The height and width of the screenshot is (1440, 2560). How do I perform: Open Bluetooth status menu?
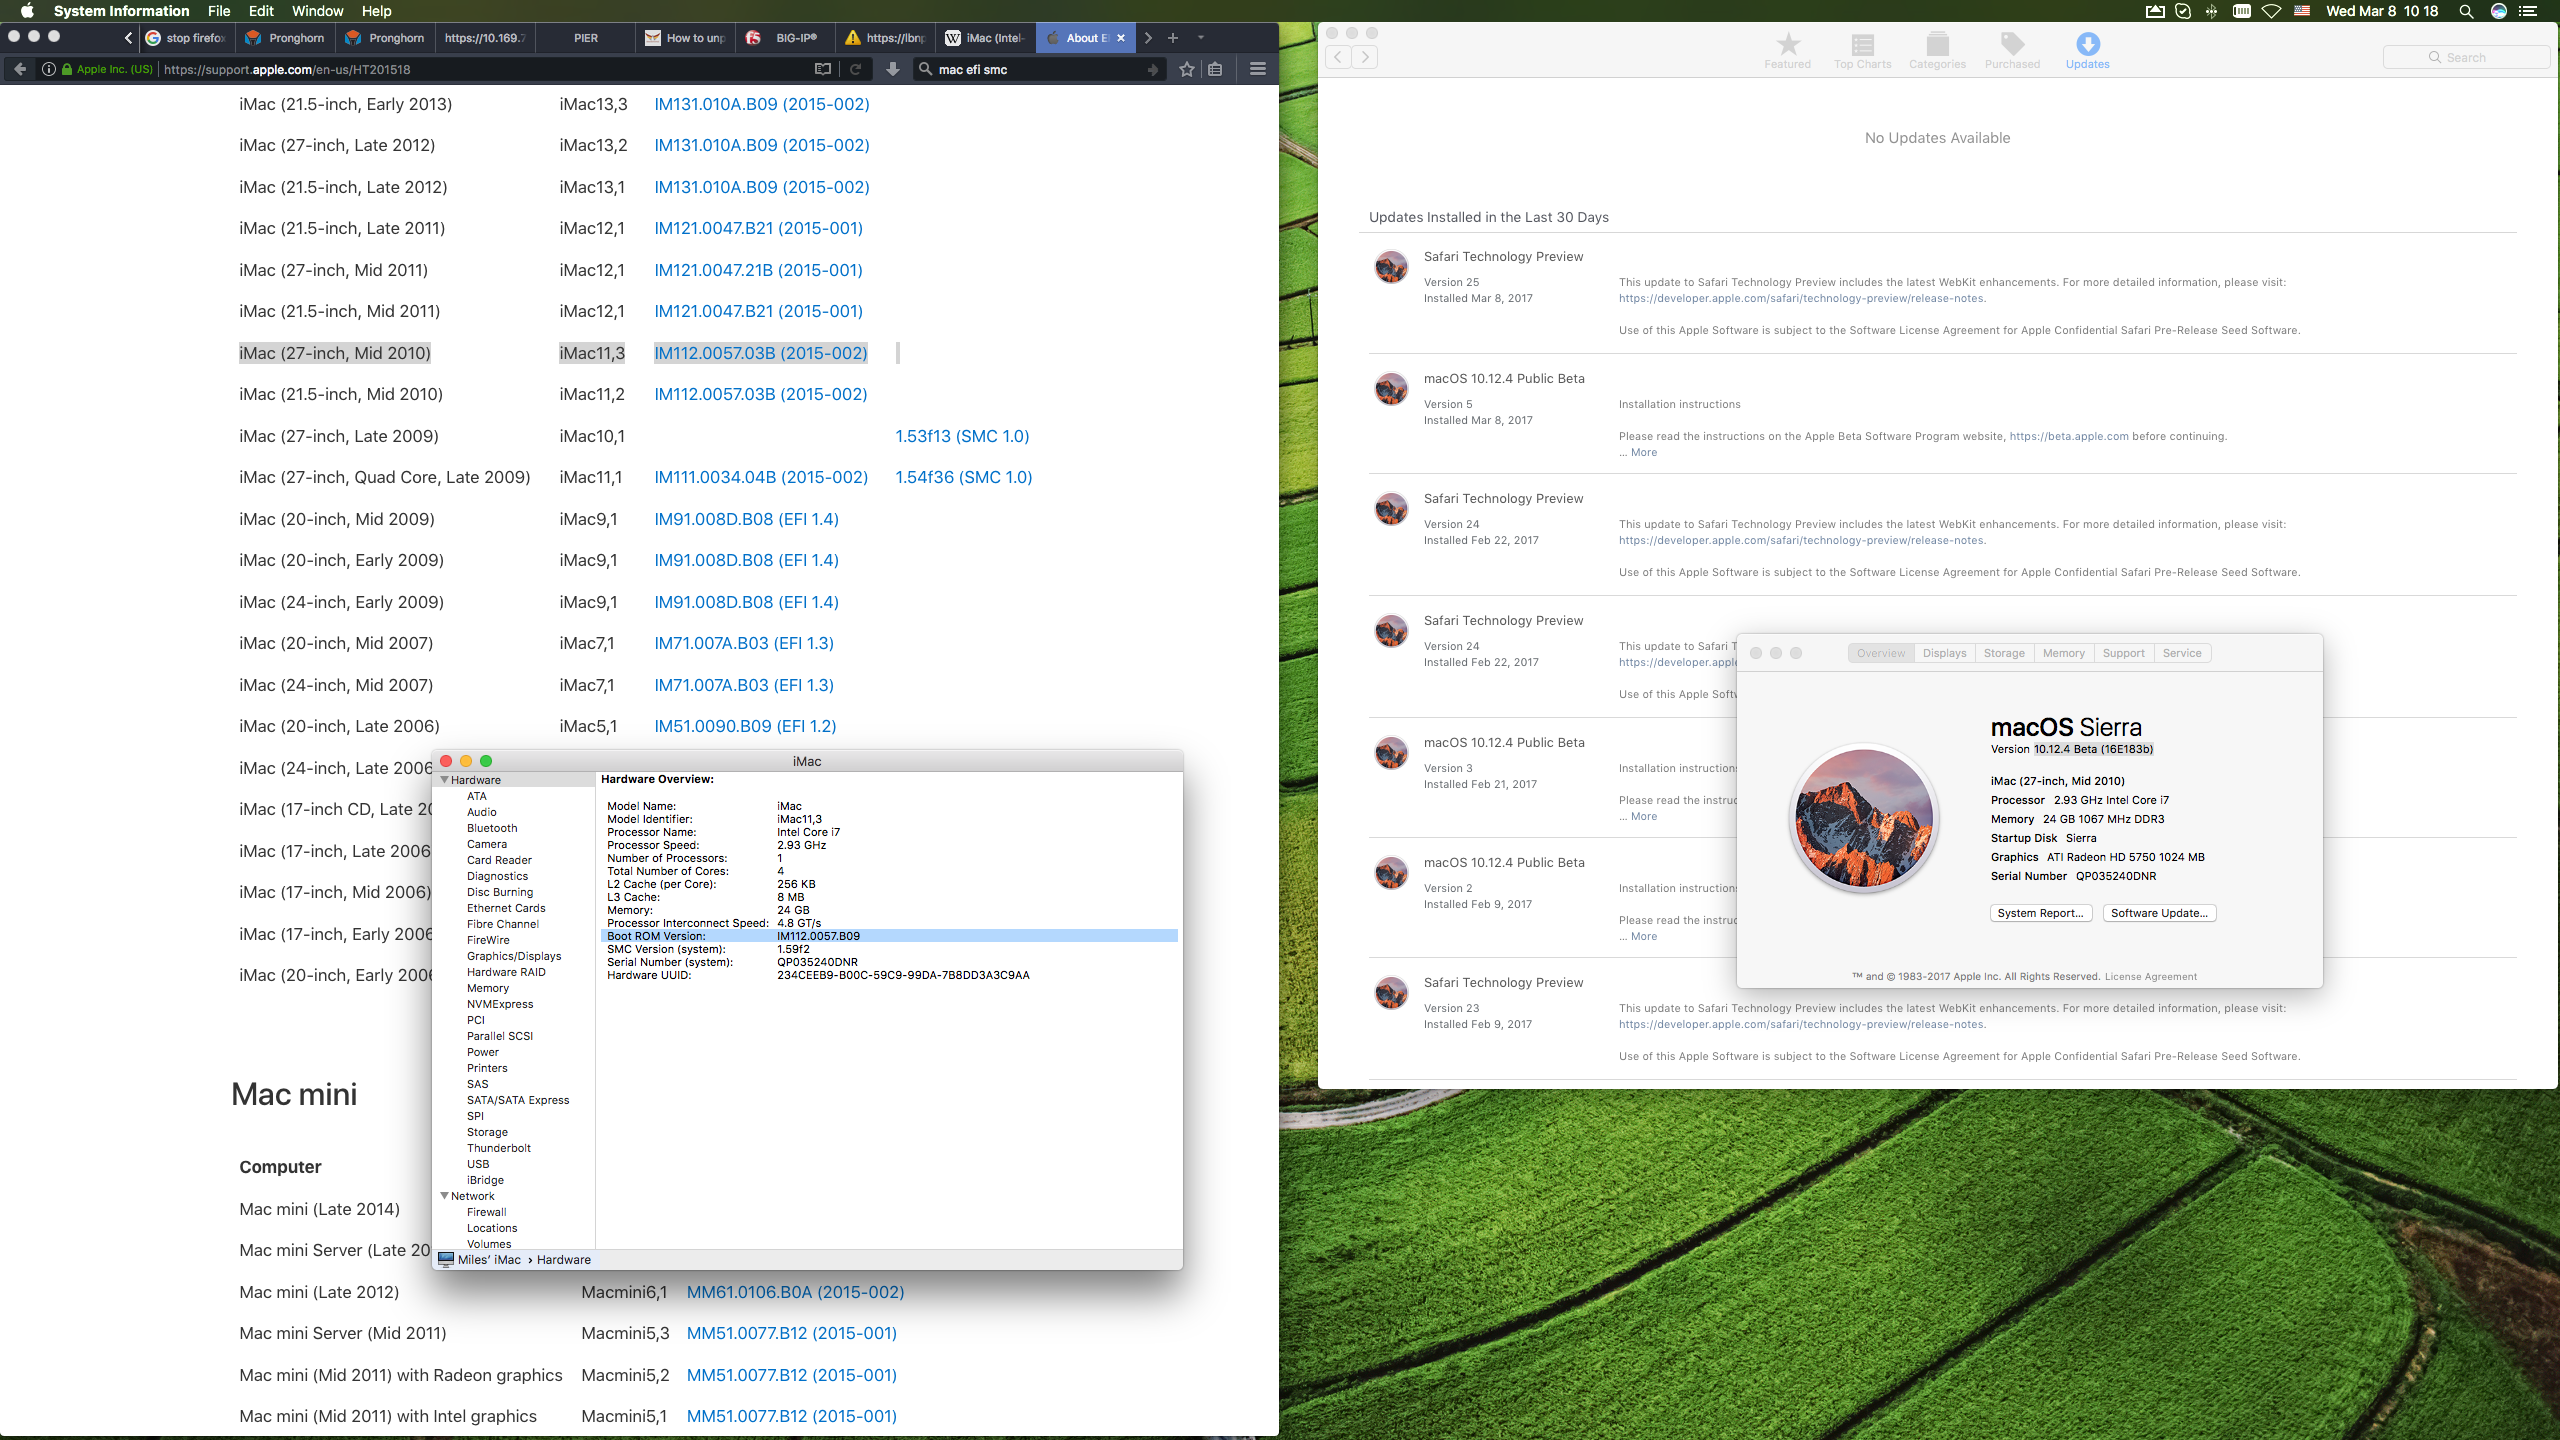(2211, 11)
